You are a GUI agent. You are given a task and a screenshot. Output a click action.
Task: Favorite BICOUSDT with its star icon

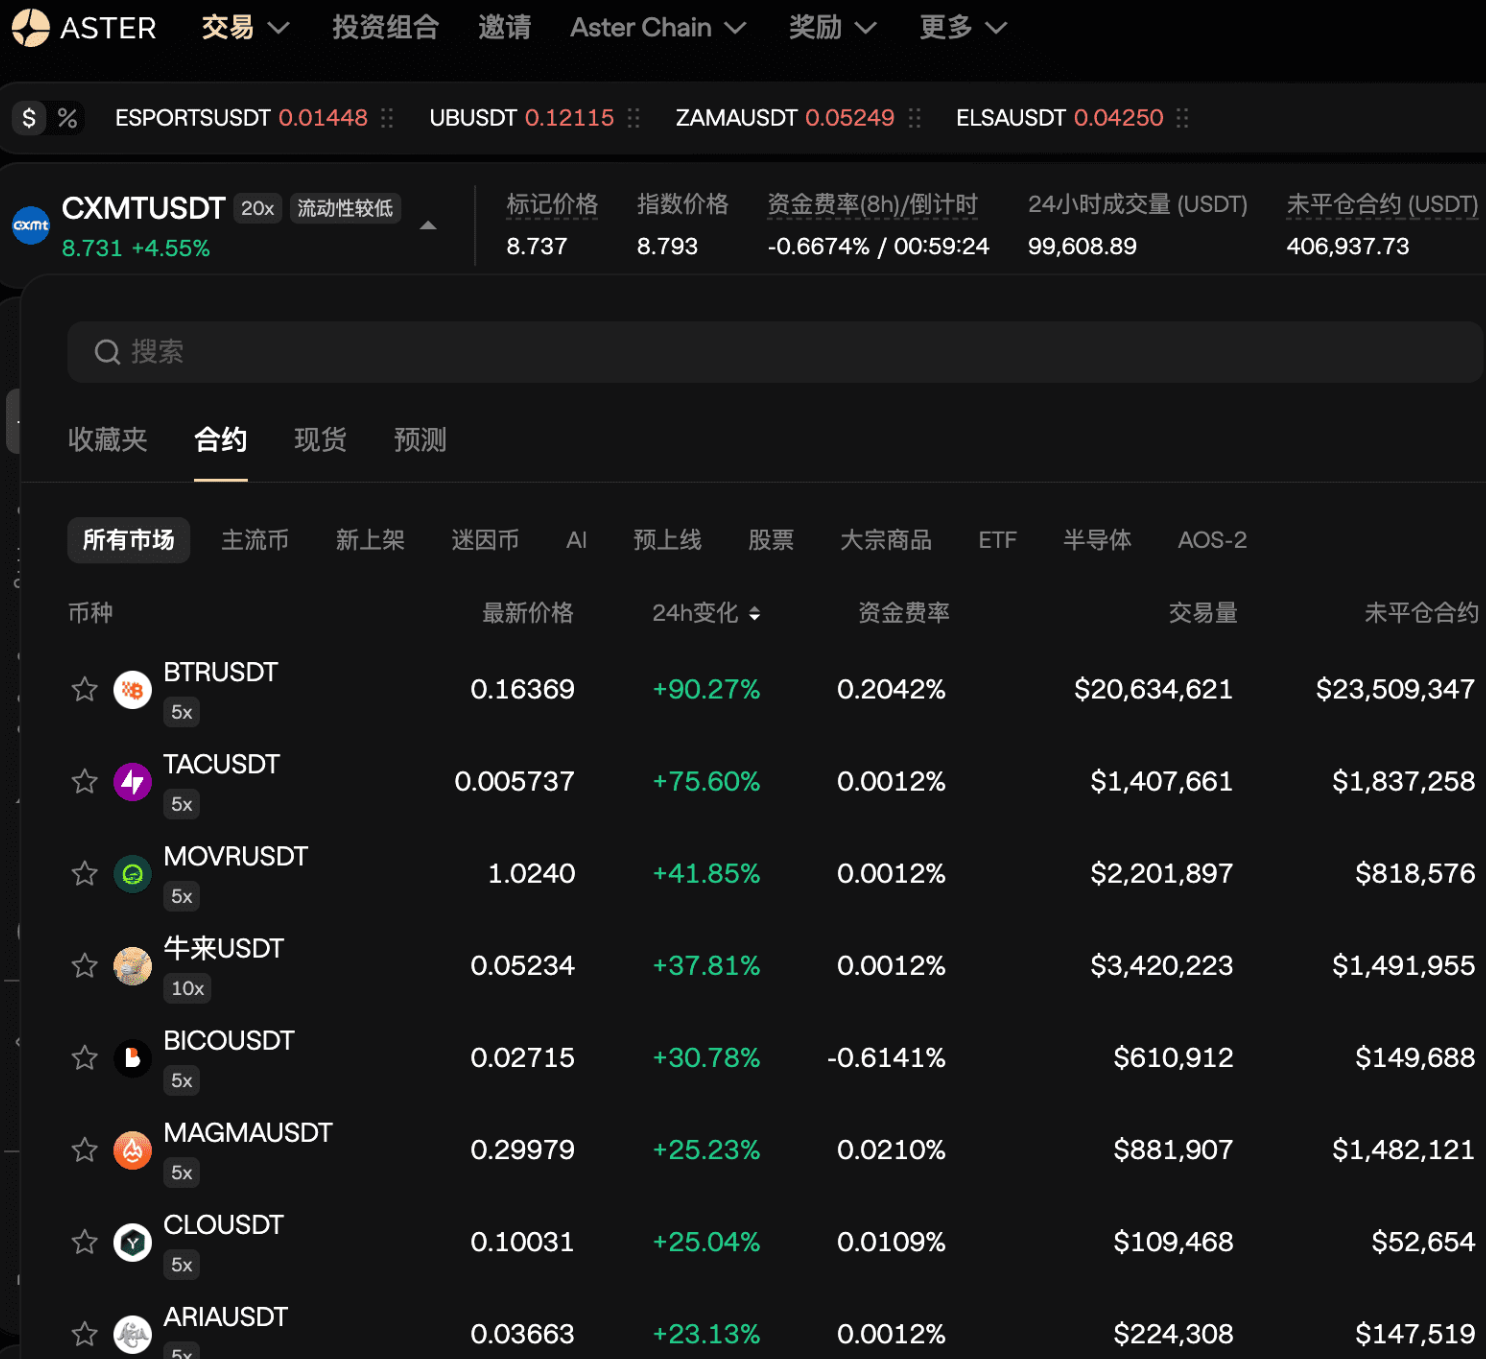(x=85, y=1057)
